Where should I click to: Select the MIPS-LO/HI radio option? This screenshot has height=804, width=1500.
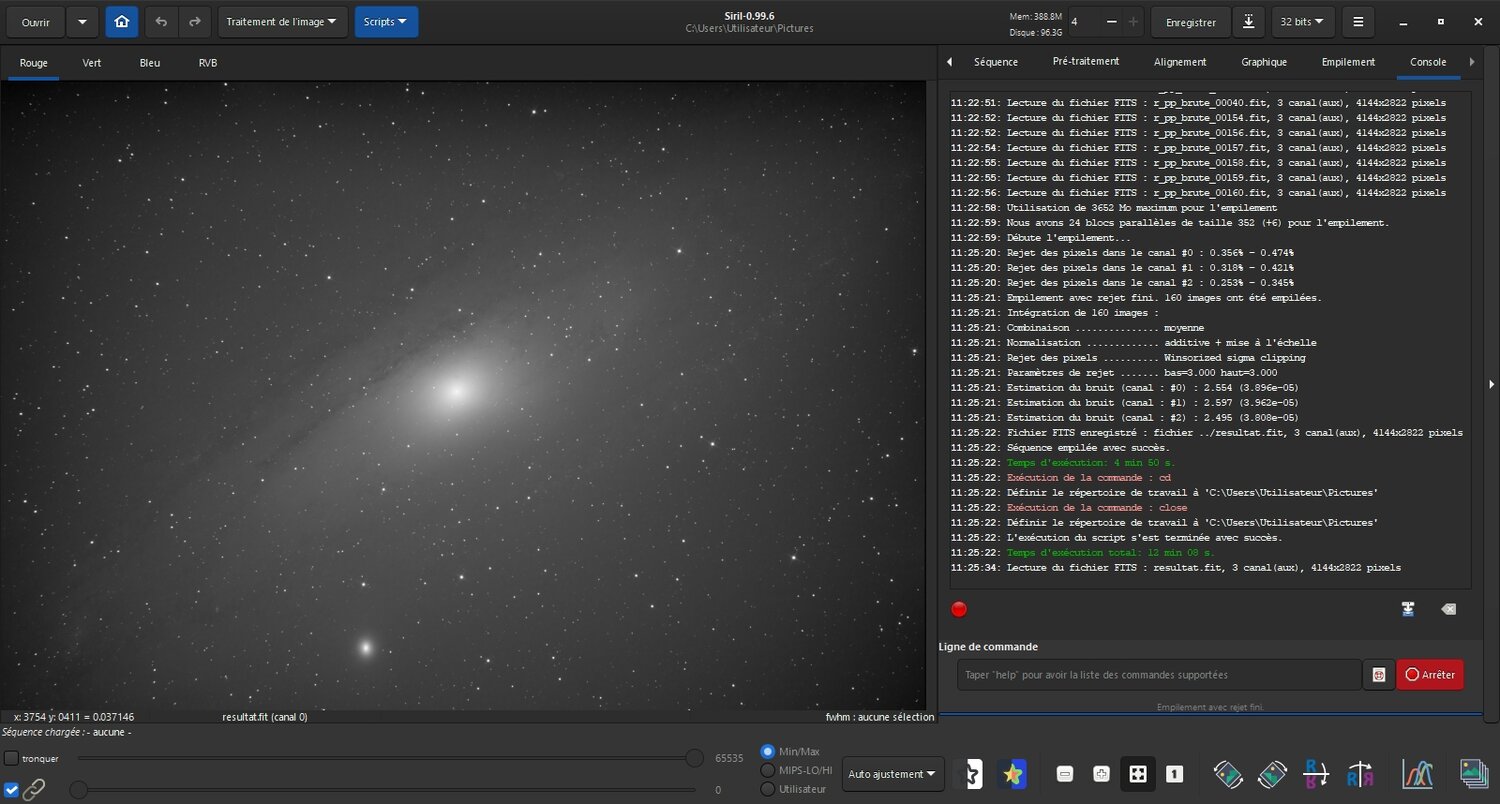[x=768, y=770]
